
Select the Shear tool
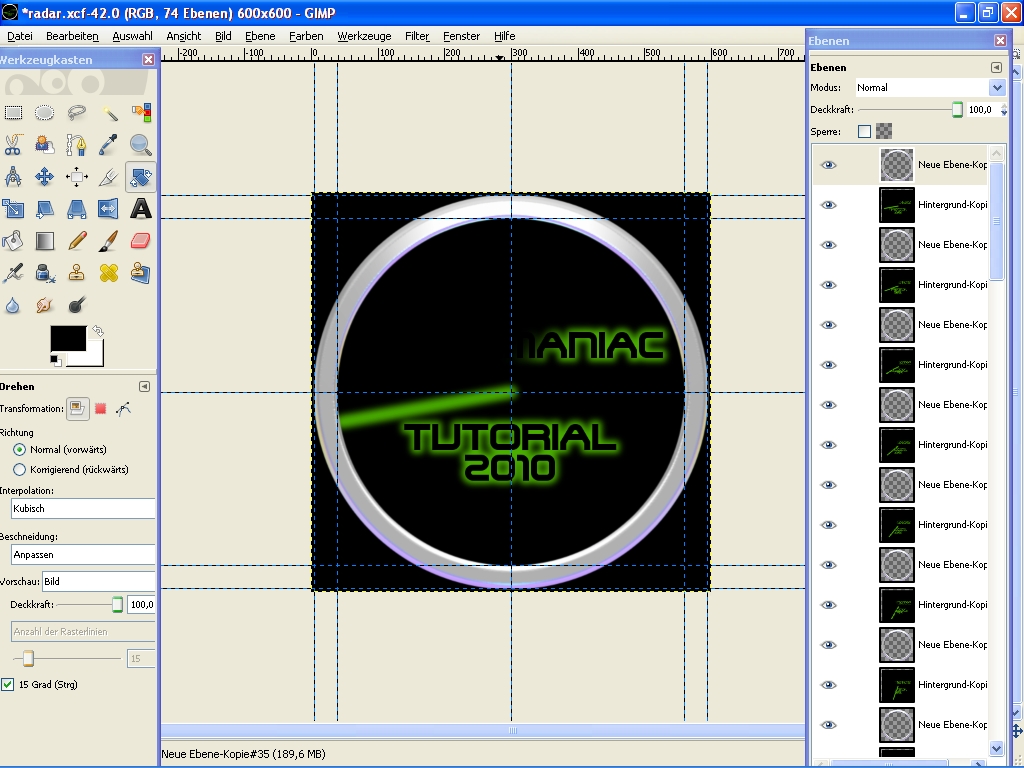[x=44, y=209]
